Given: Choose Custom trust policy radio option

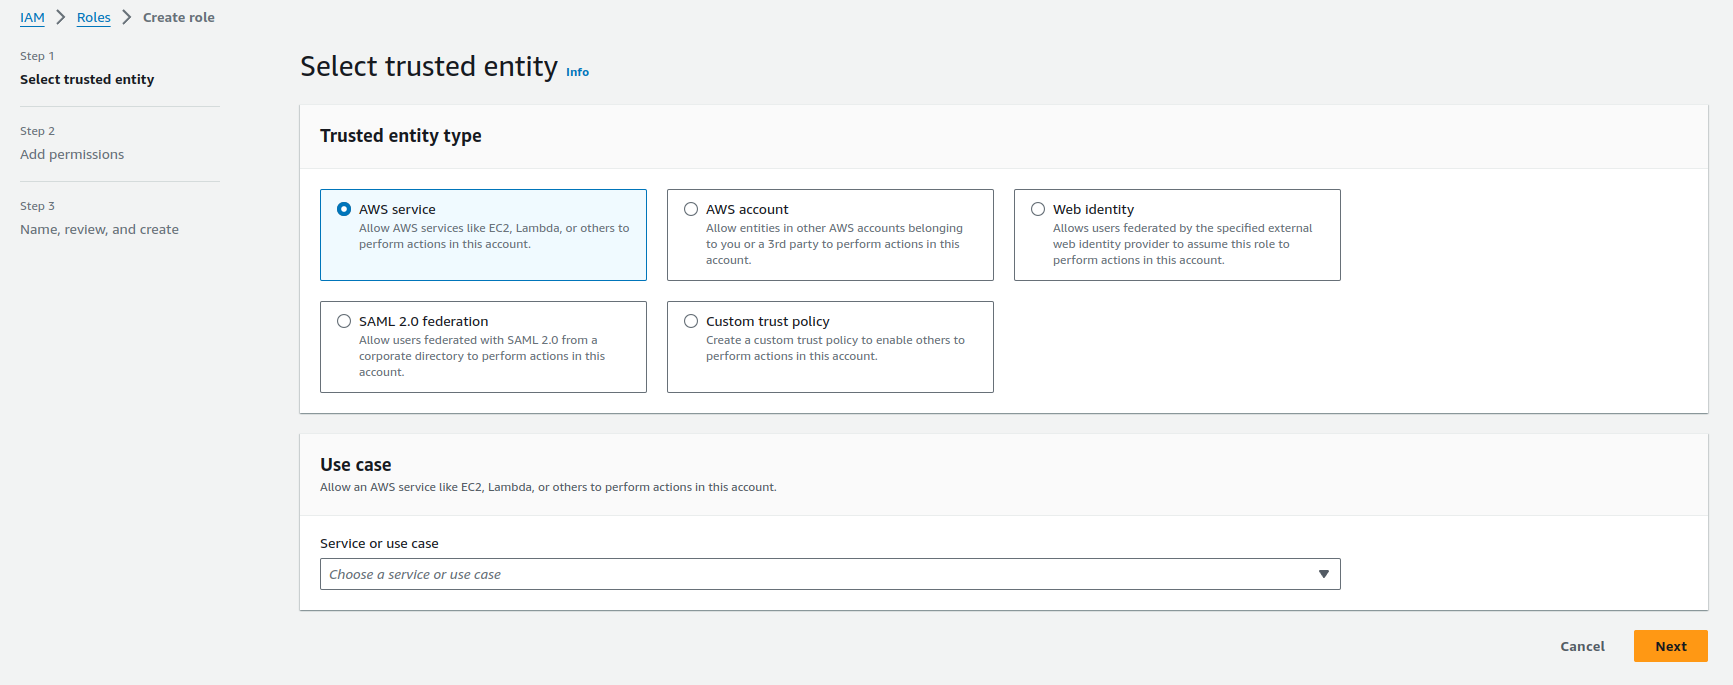Looking at the screenshot, I should pyautogui.click(x=691, y=321).
